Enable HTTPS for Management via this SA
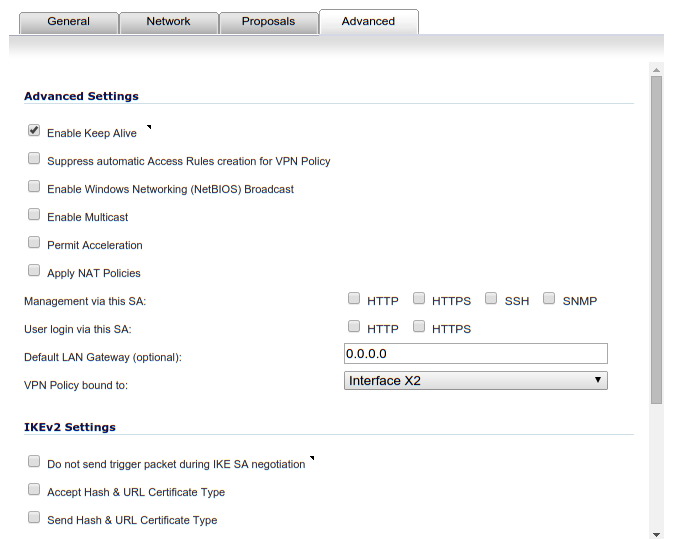Image resolution: width=674 pixels, height=539 pixels. [x=419, y=298]
